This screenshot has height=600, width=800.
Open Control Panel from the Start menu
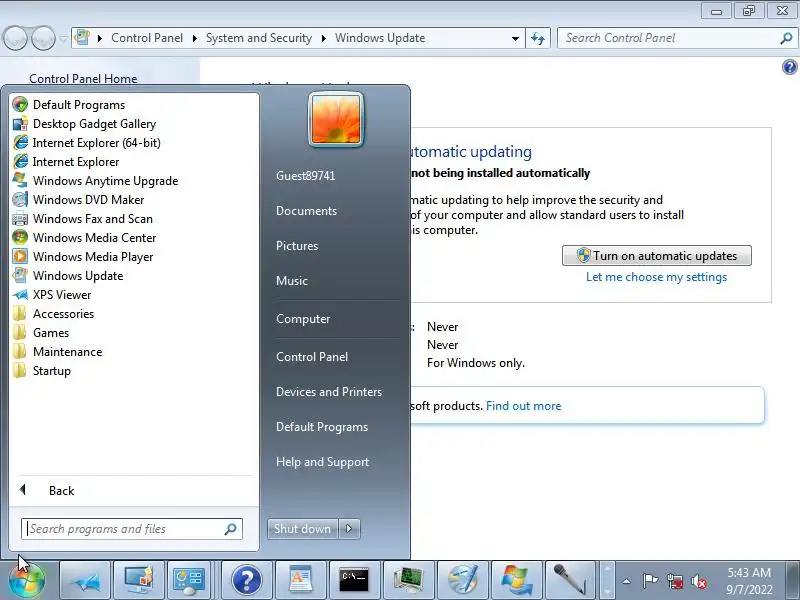point(312,357)
